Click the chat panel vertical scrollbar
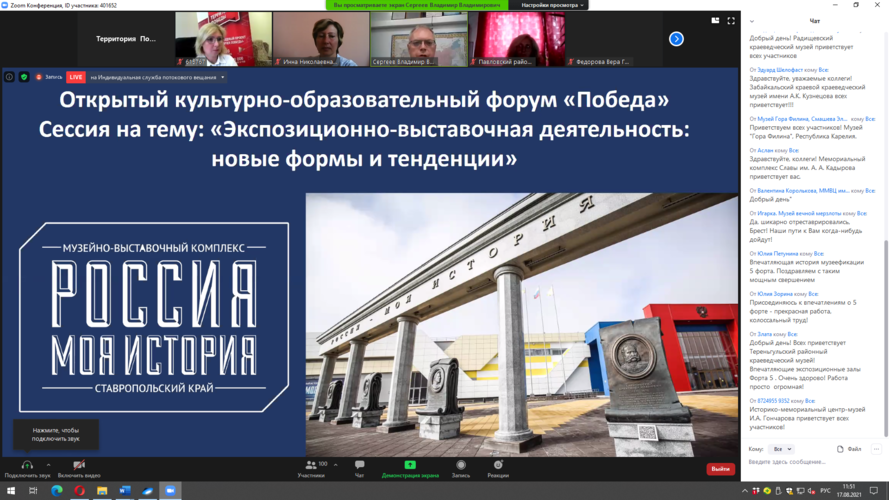889x500 pixels. [884, 340]
